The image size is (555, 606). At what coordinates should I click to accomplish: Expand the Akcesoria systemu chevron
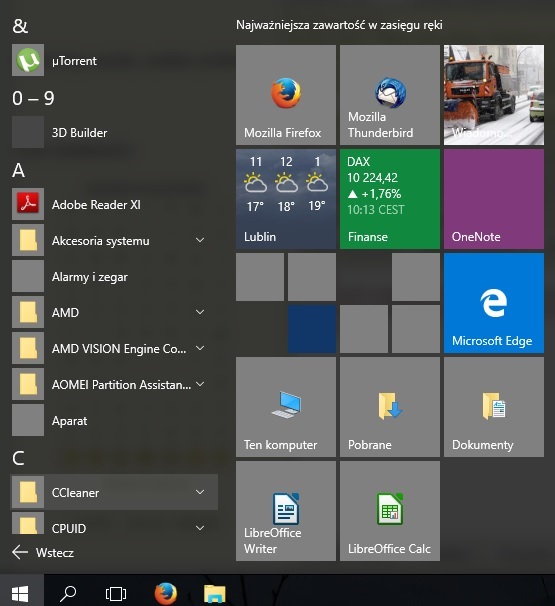point(200,240)
